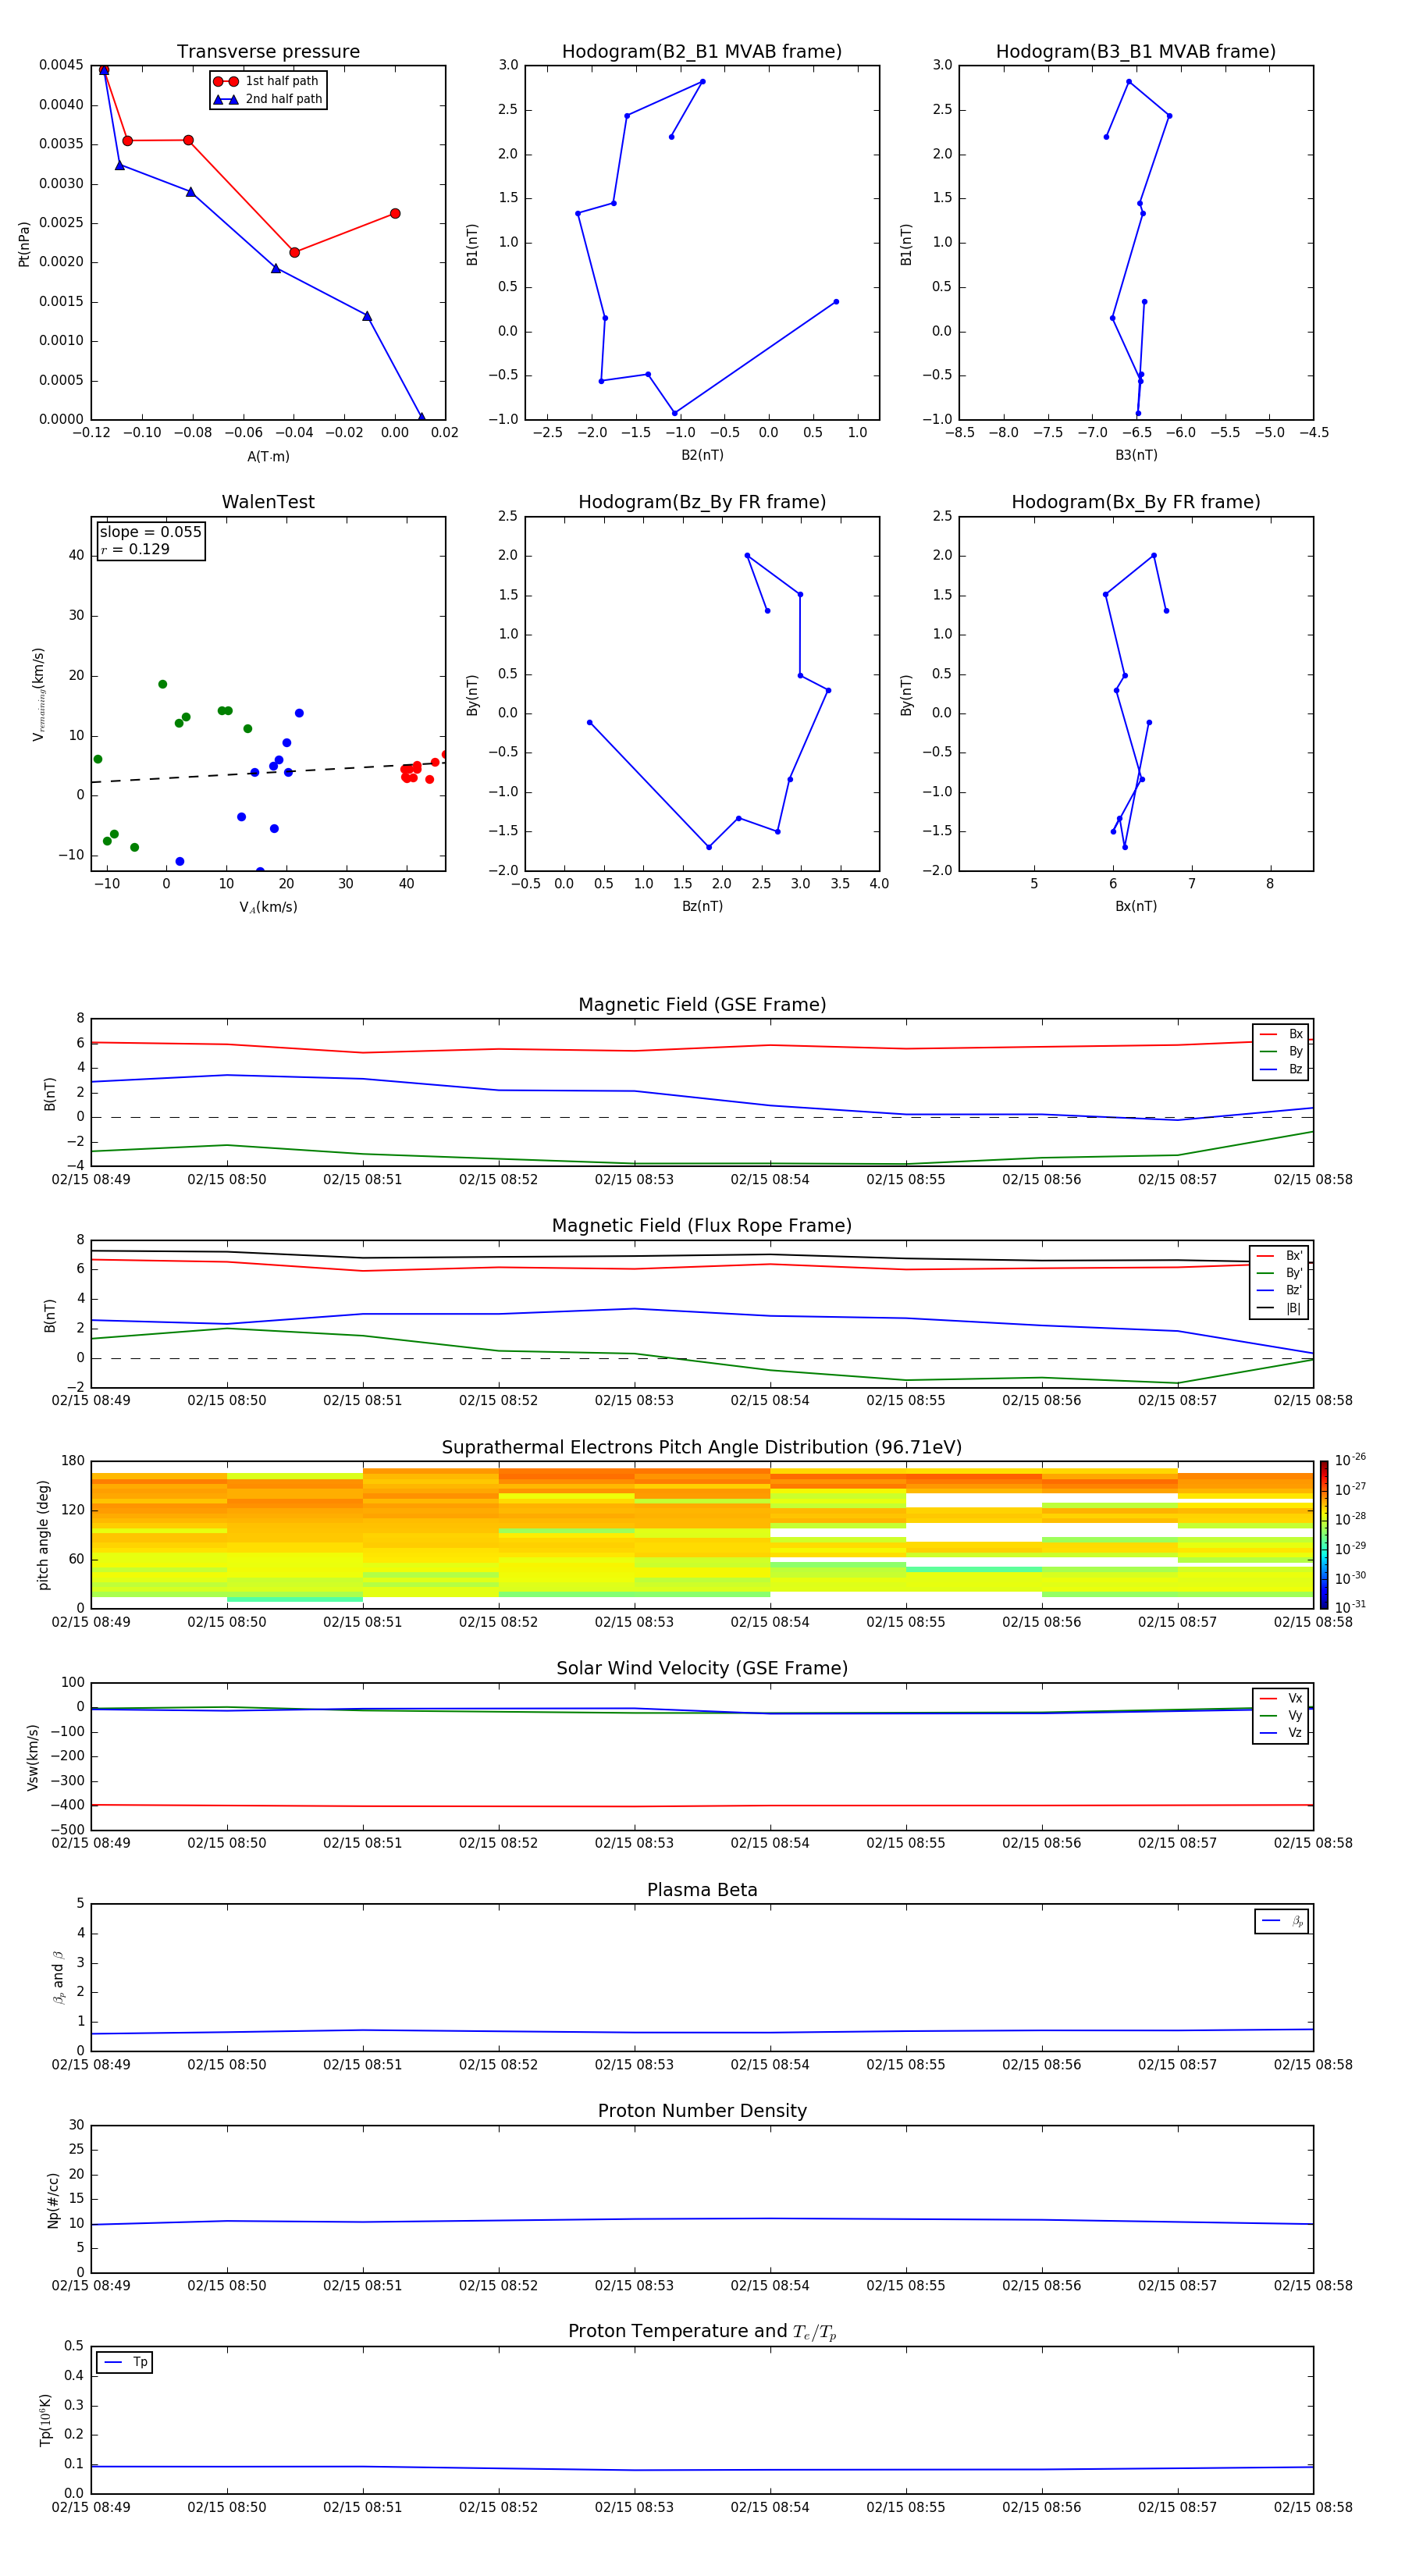The width and height of the screenshot is (1405, 2576).
Task: Click the "Magnetic Field (Flux Rope Frame)" title
Action: 702,1225
